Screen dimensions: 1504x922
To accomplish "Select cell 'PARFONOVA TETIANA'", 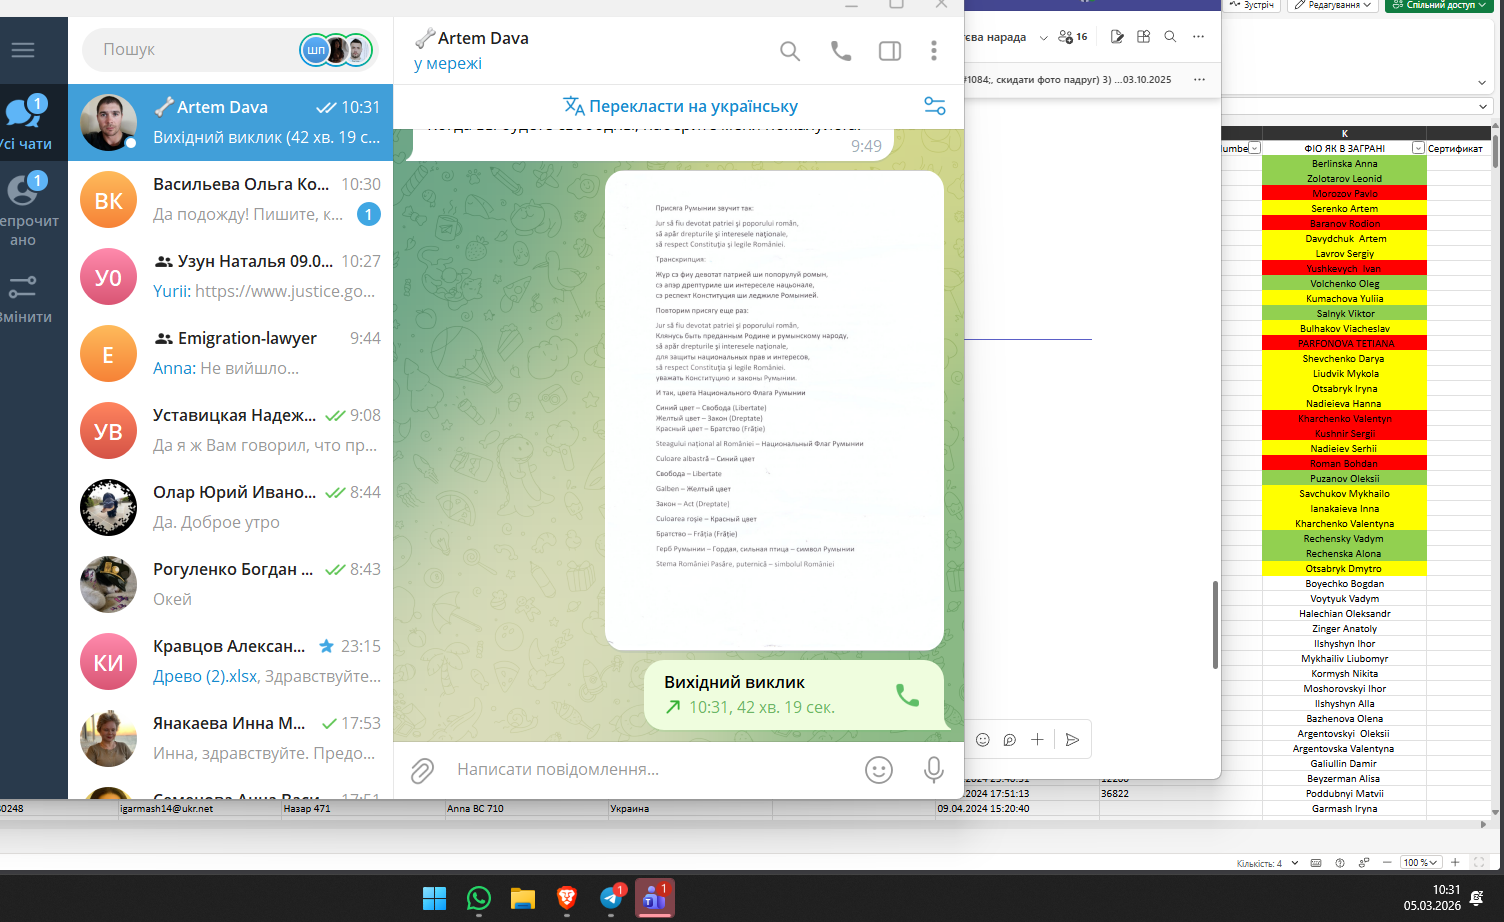I will (1344, 343).
